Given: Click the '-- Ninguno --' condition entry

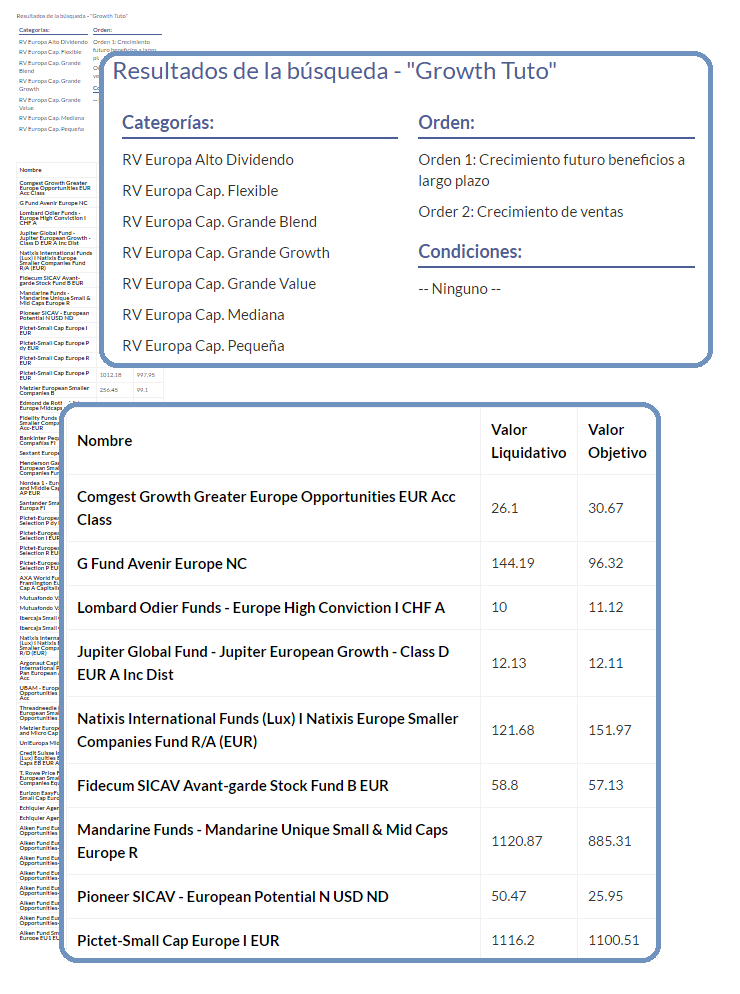Looking at the screenshot, I should pyautogui.click(x=459, y=289).
